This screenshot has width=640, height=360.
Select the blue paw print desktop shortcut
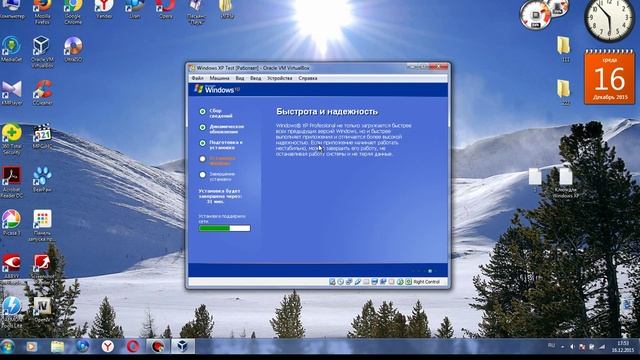click(42, 179)
